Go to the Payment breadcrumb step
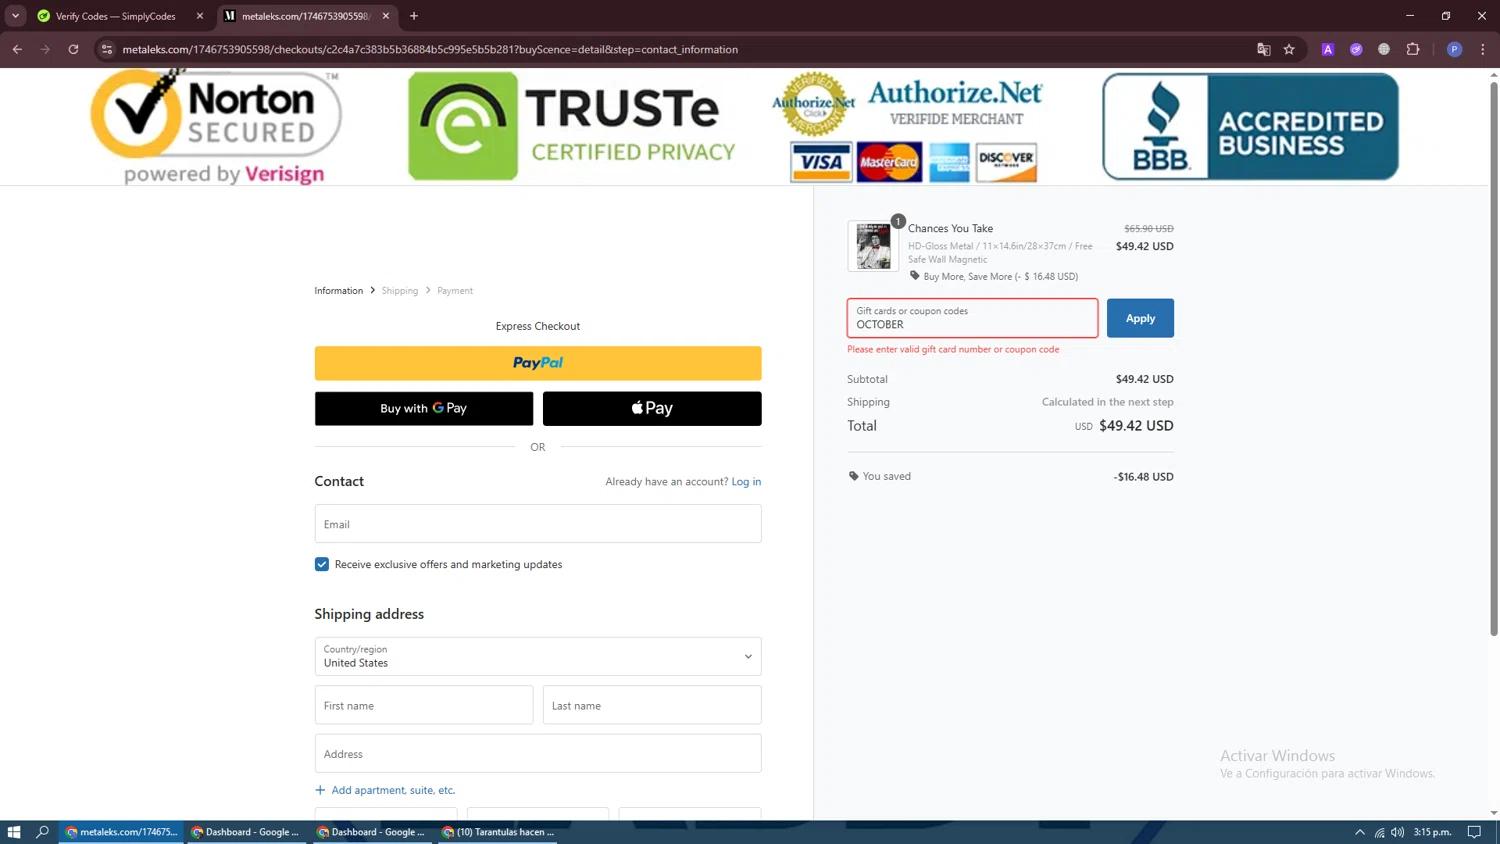 pos(455,291)
